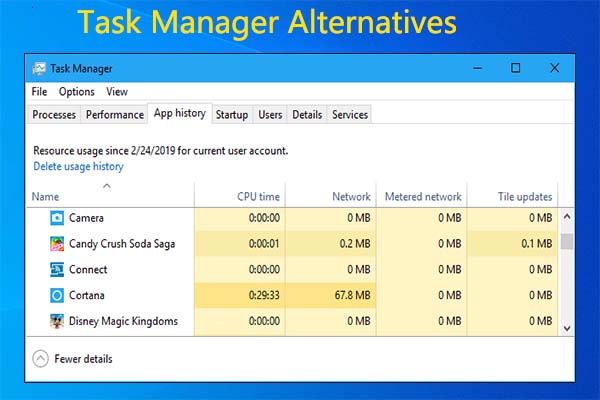Maximize the Task Manager window
Image resolution: width=600 pixels, height=400 pixels.
coord(515,68)
